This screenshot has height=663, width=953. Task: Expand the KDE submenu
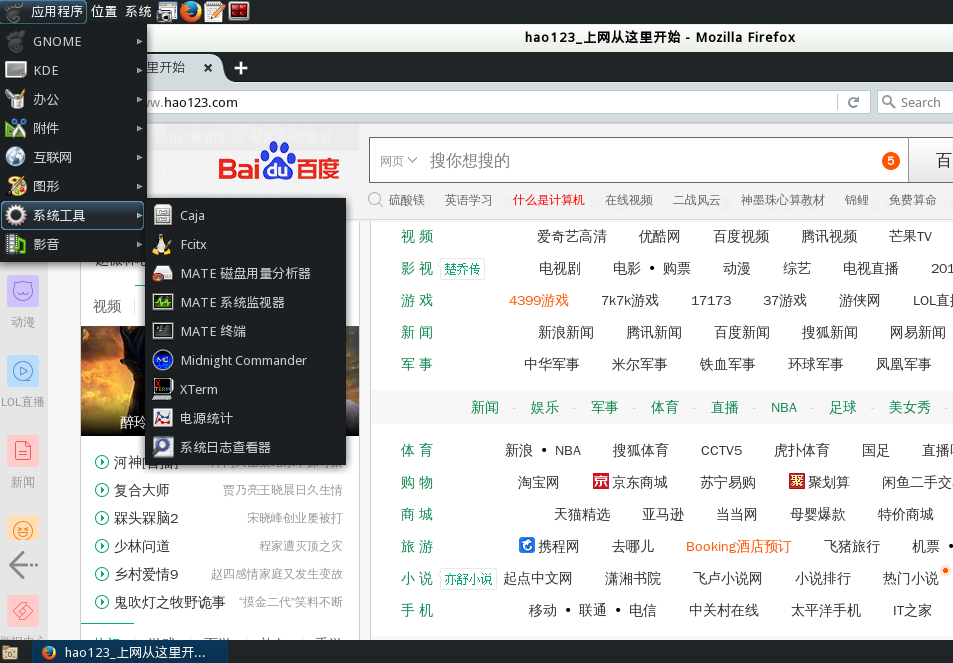(x=73, y=70)
